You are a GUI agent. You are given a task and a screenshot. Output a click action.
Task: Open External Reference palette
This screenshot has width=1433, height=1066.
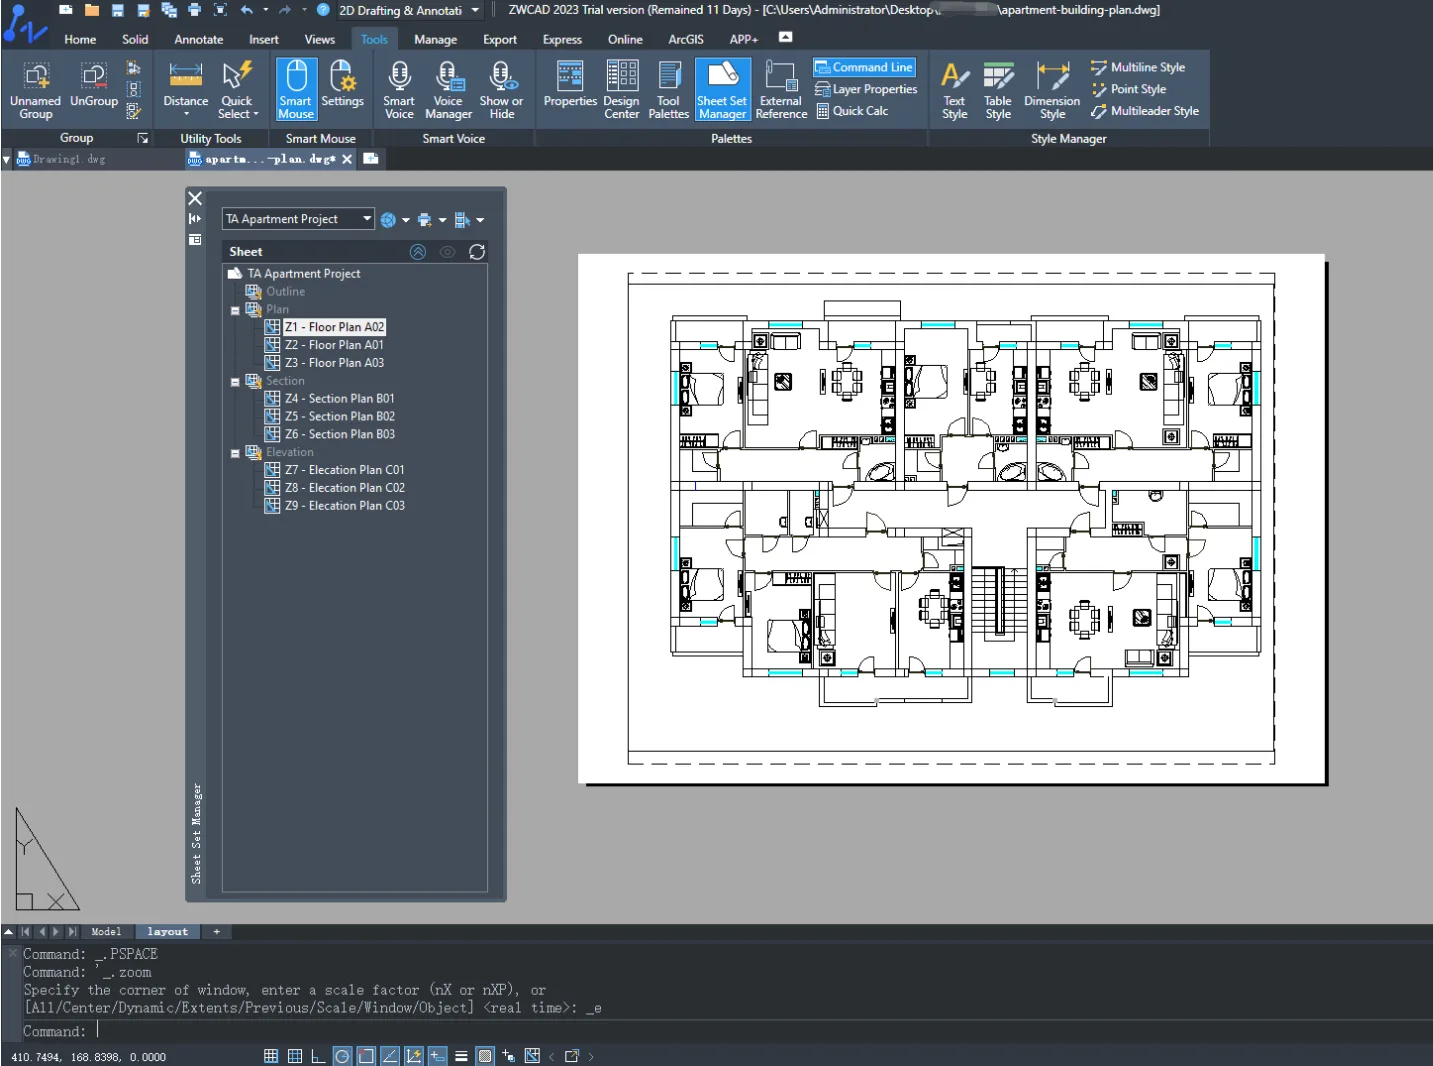(x=781, y=88)
